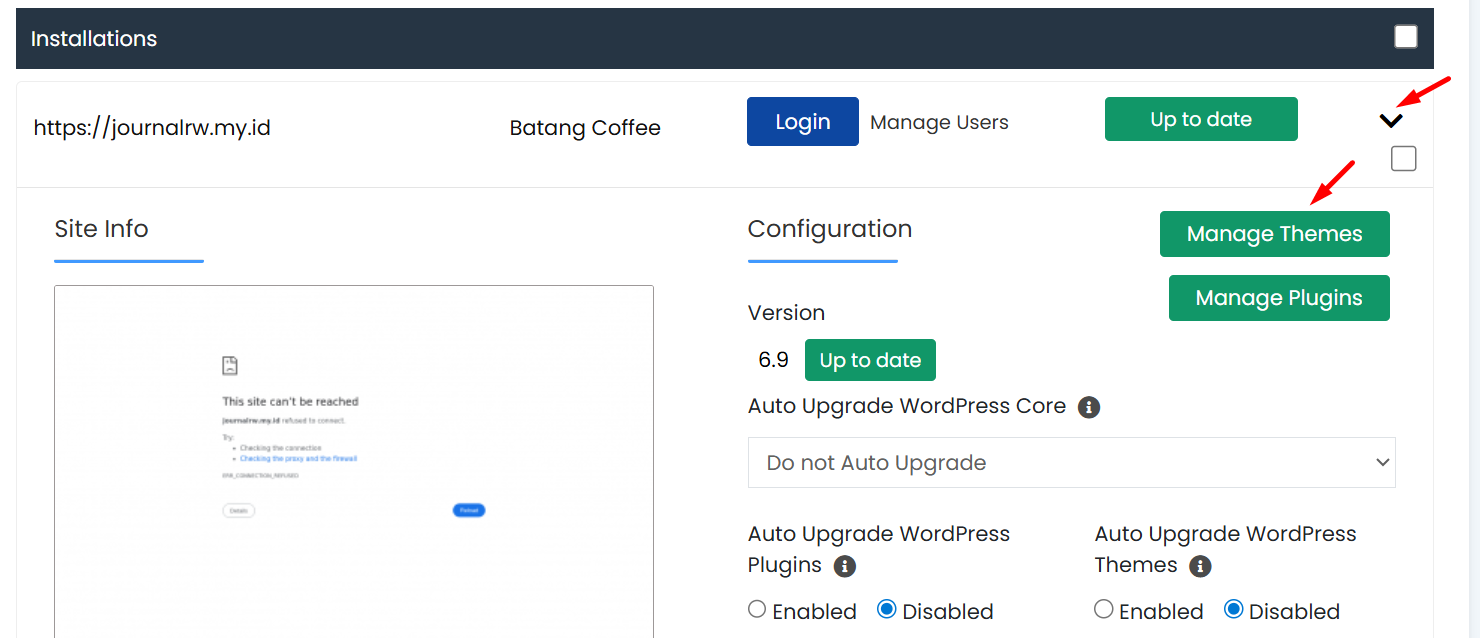Image resolution: width=1480 pixels, height=638 pixels.
Task: Click the Manage Themes button
Action: 1274,234
